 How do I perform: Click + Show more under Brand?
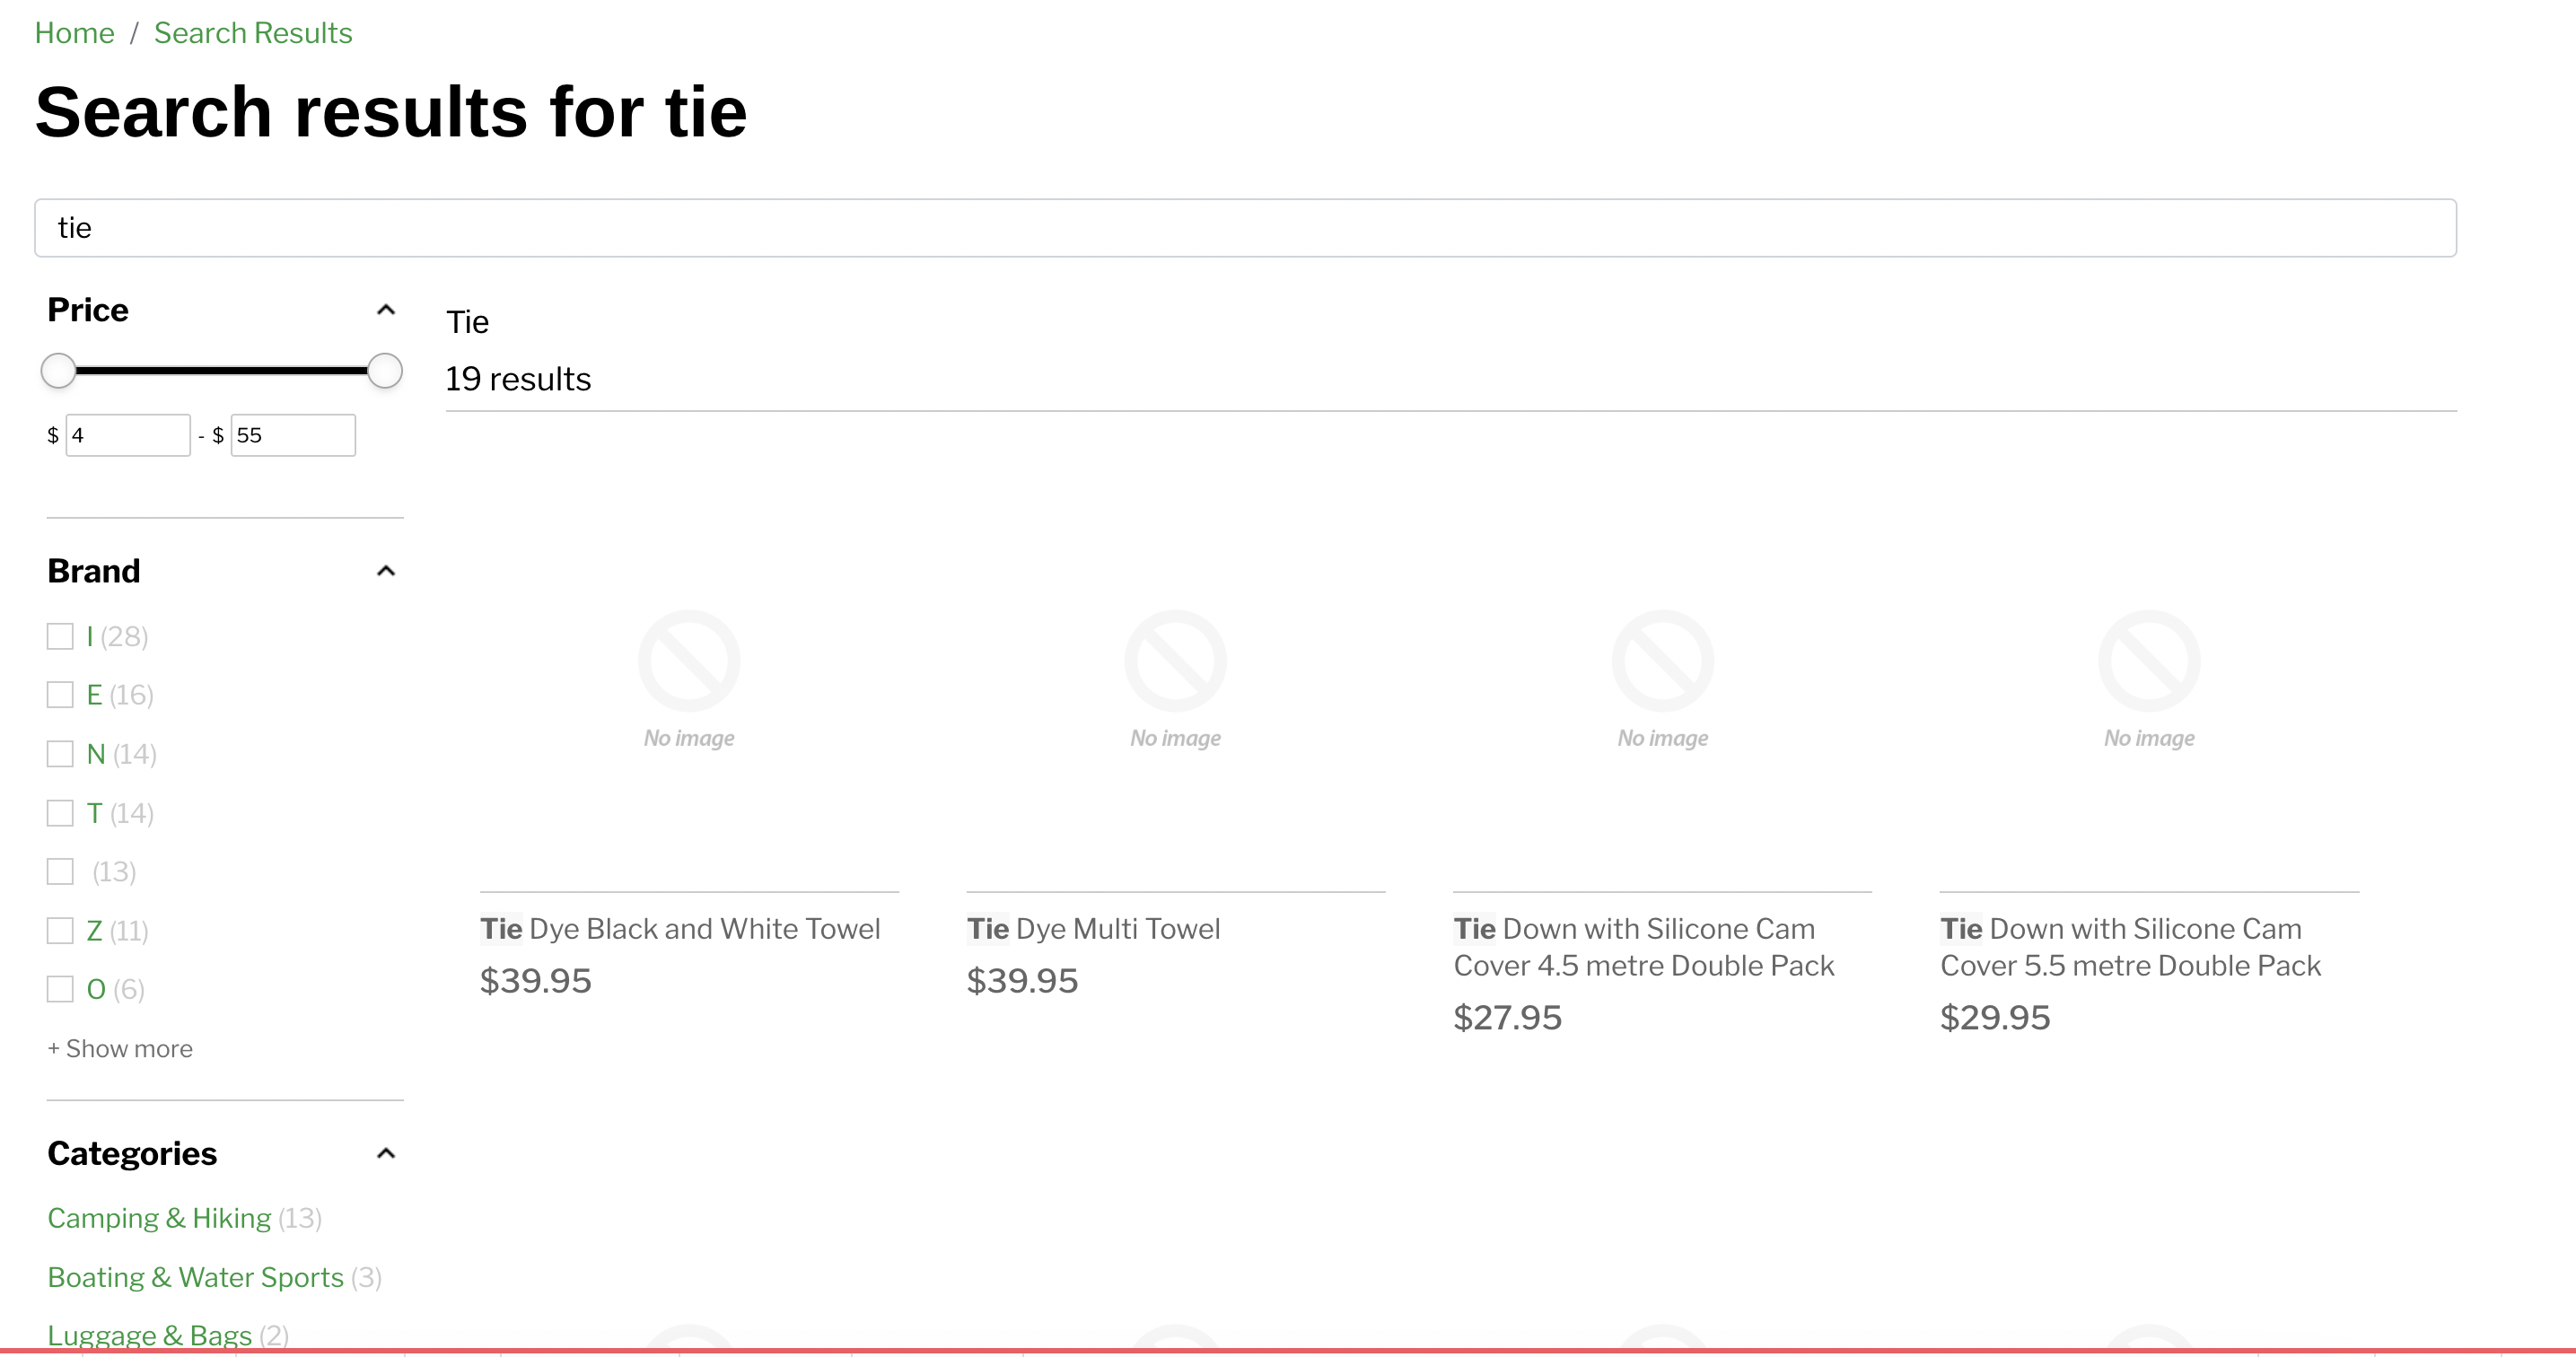(120, 1048)
